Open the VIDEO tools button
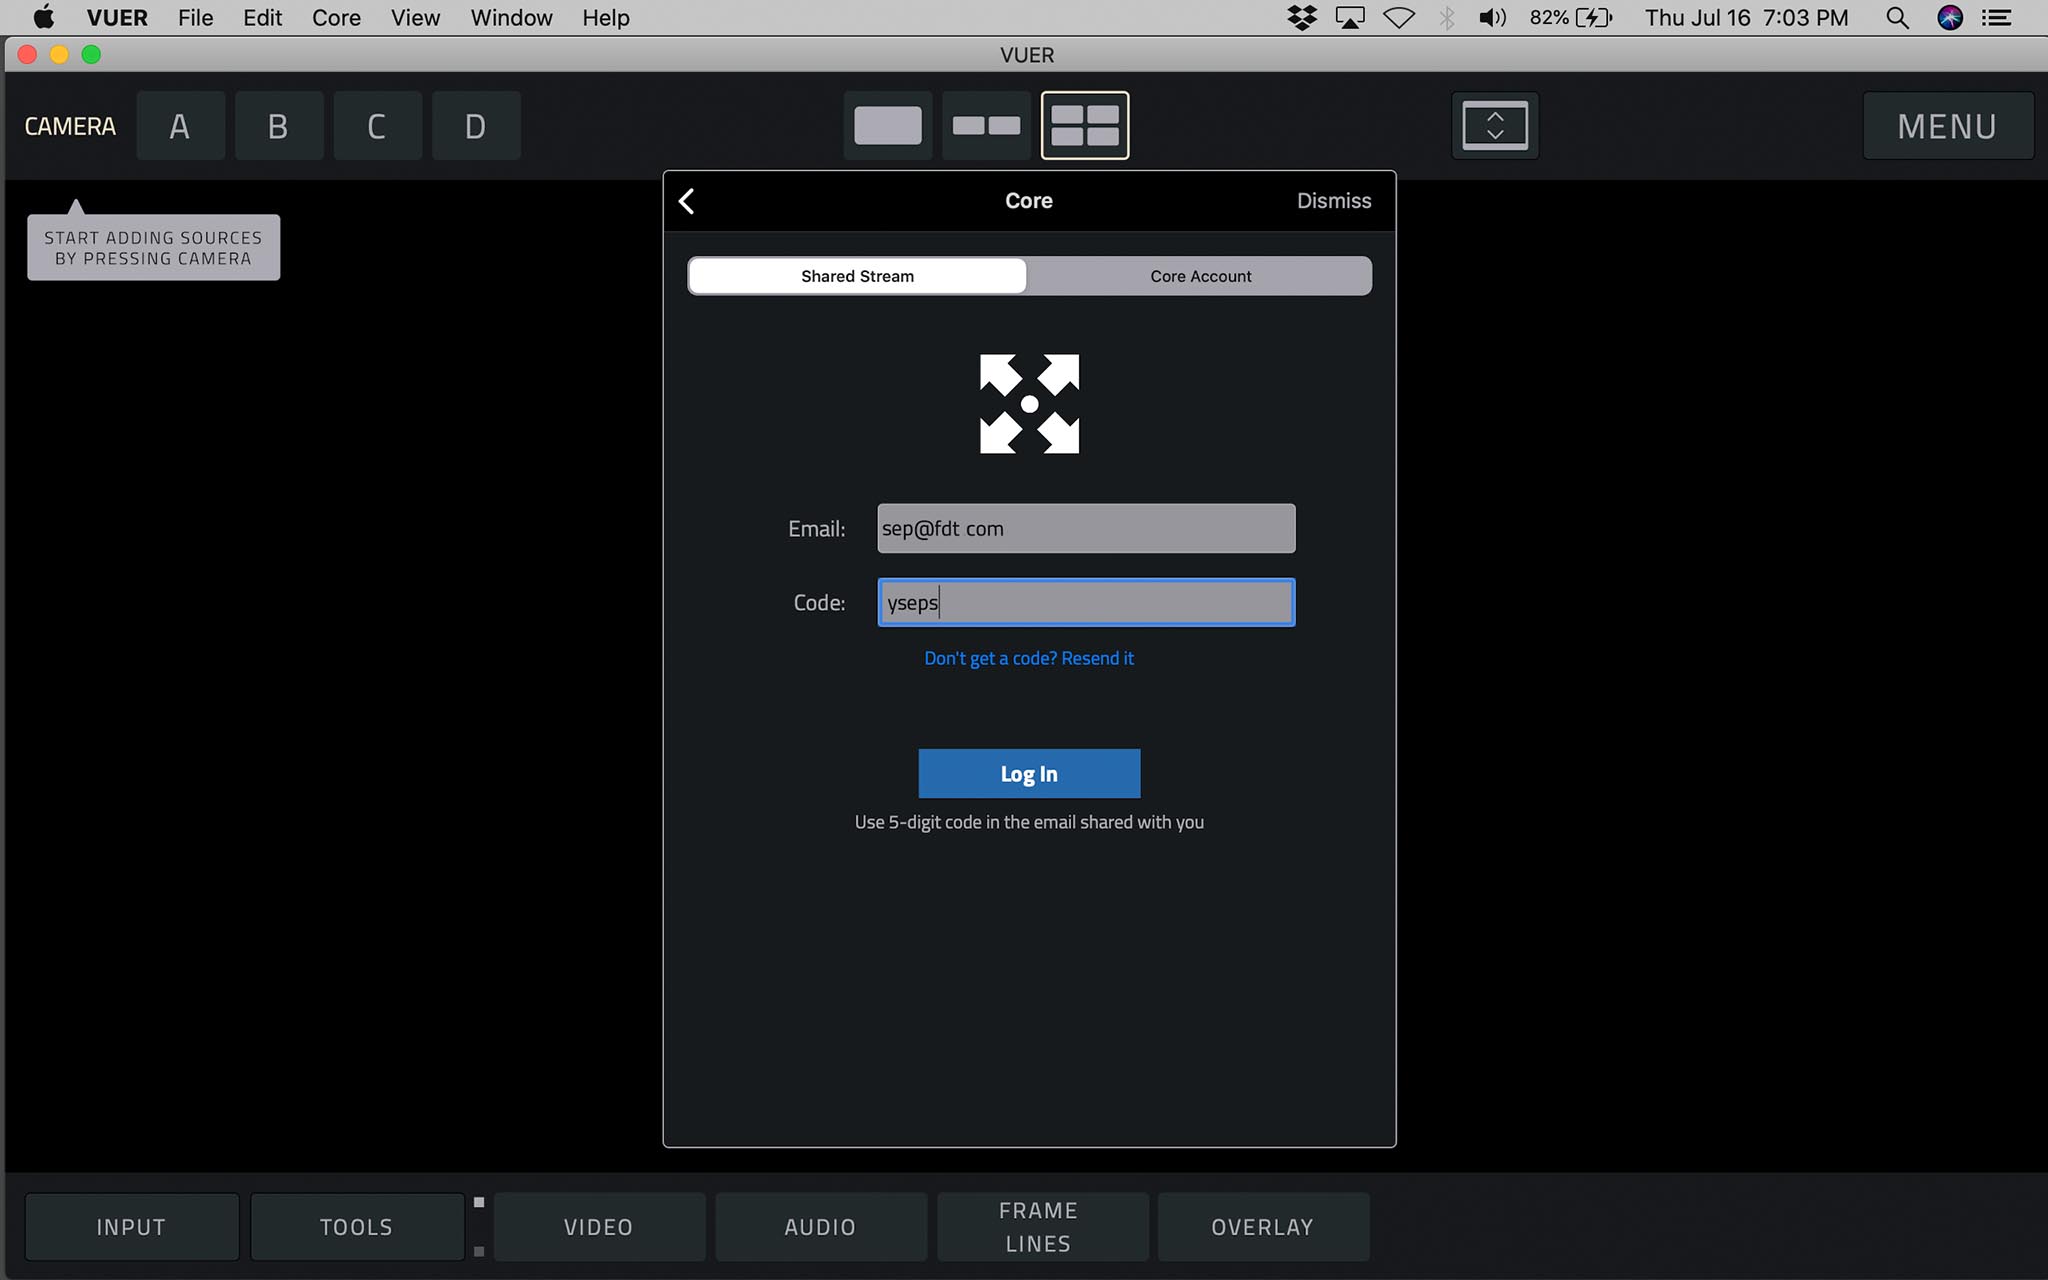The image size is (2048, 1280). 599,1227
